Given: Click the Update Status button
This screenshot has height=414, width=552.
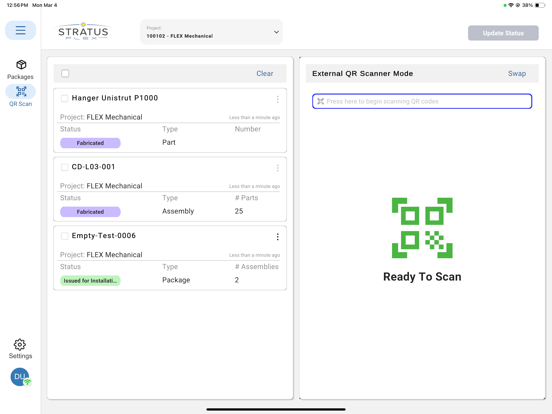Looking at the screenshot, I should (x=503, y=33).
